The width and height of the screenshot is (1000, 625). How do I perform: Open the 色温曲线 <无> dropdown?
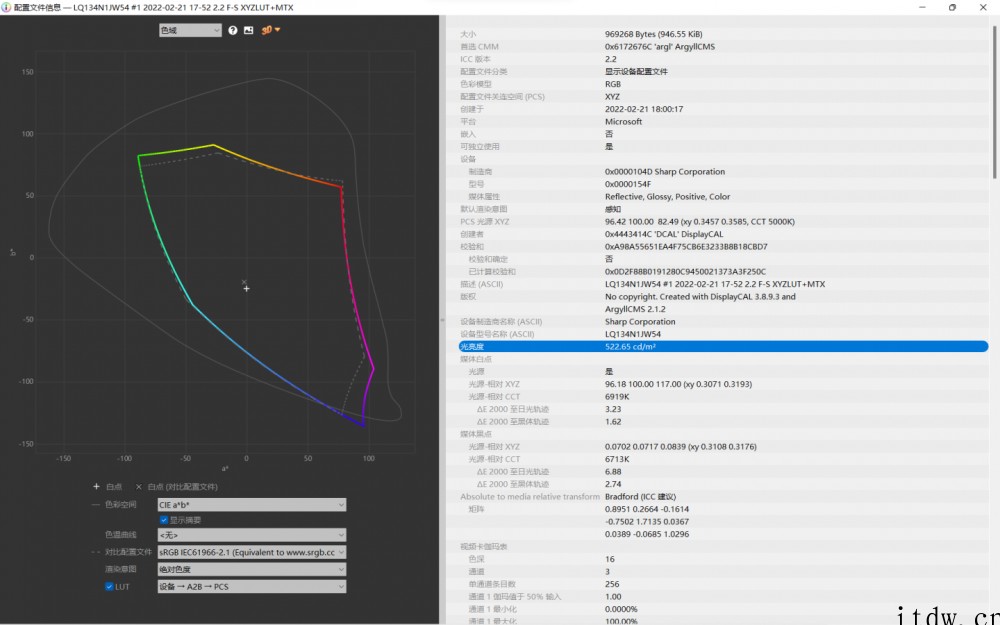pyautogui.click(x=252, y=535)
